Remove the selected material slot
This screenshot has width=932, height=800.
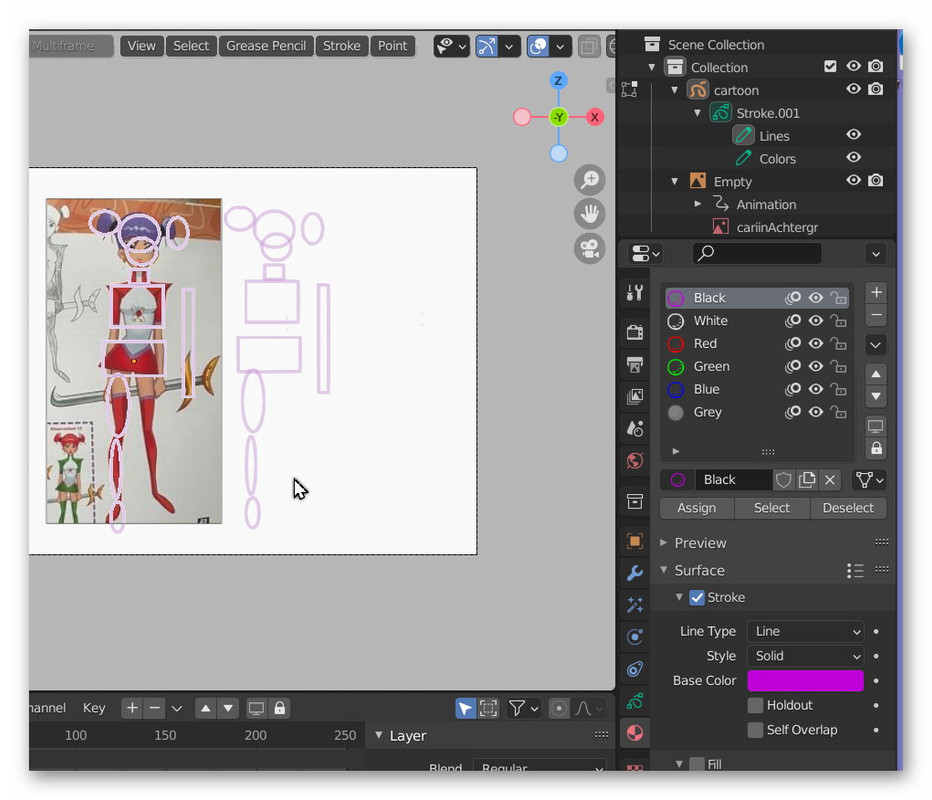pyautogui.click(x=876, y=315)
